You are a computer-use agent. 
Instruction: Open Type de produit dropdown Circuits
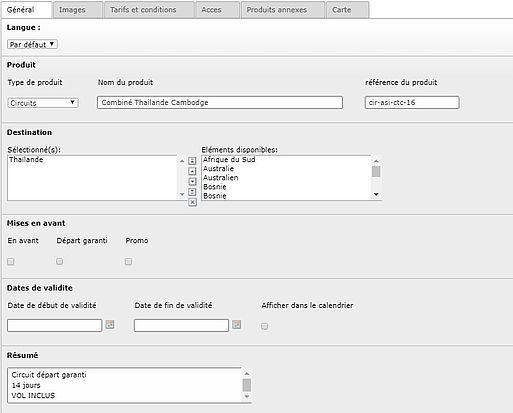click(43, 103)
